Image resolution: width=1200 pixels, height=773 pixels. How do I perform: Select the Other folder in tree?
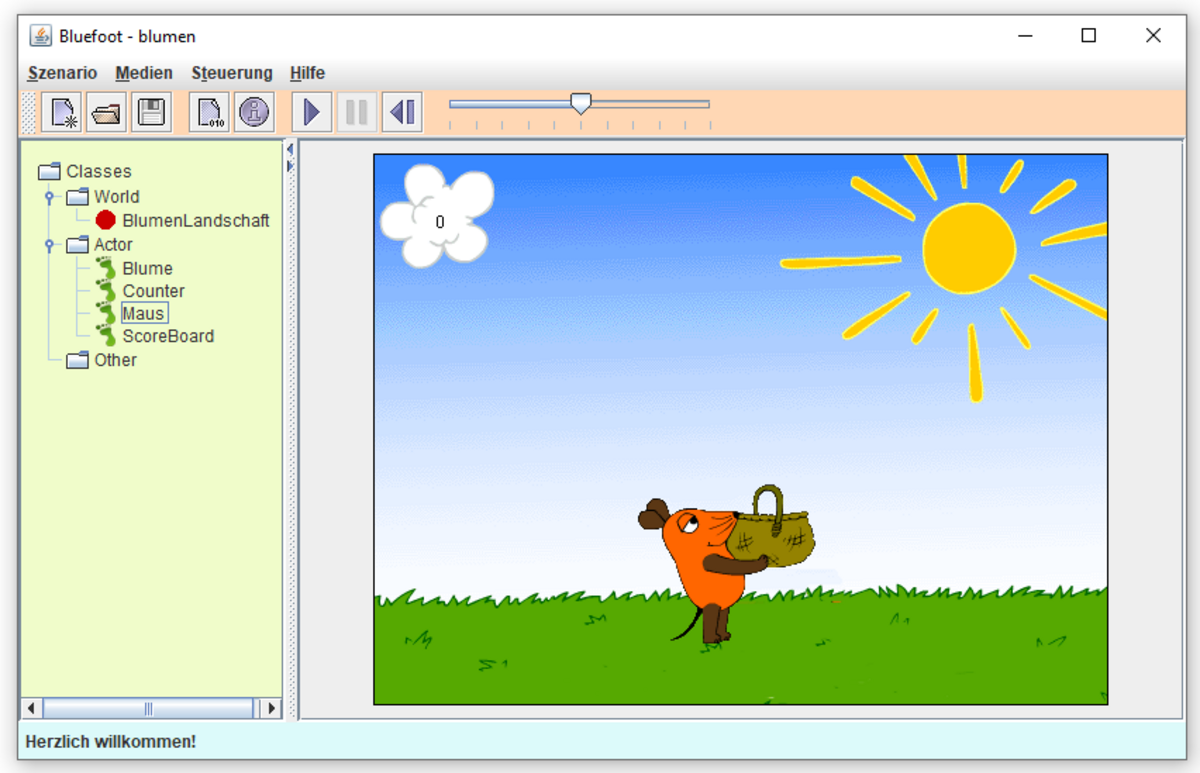click(115, 360)
